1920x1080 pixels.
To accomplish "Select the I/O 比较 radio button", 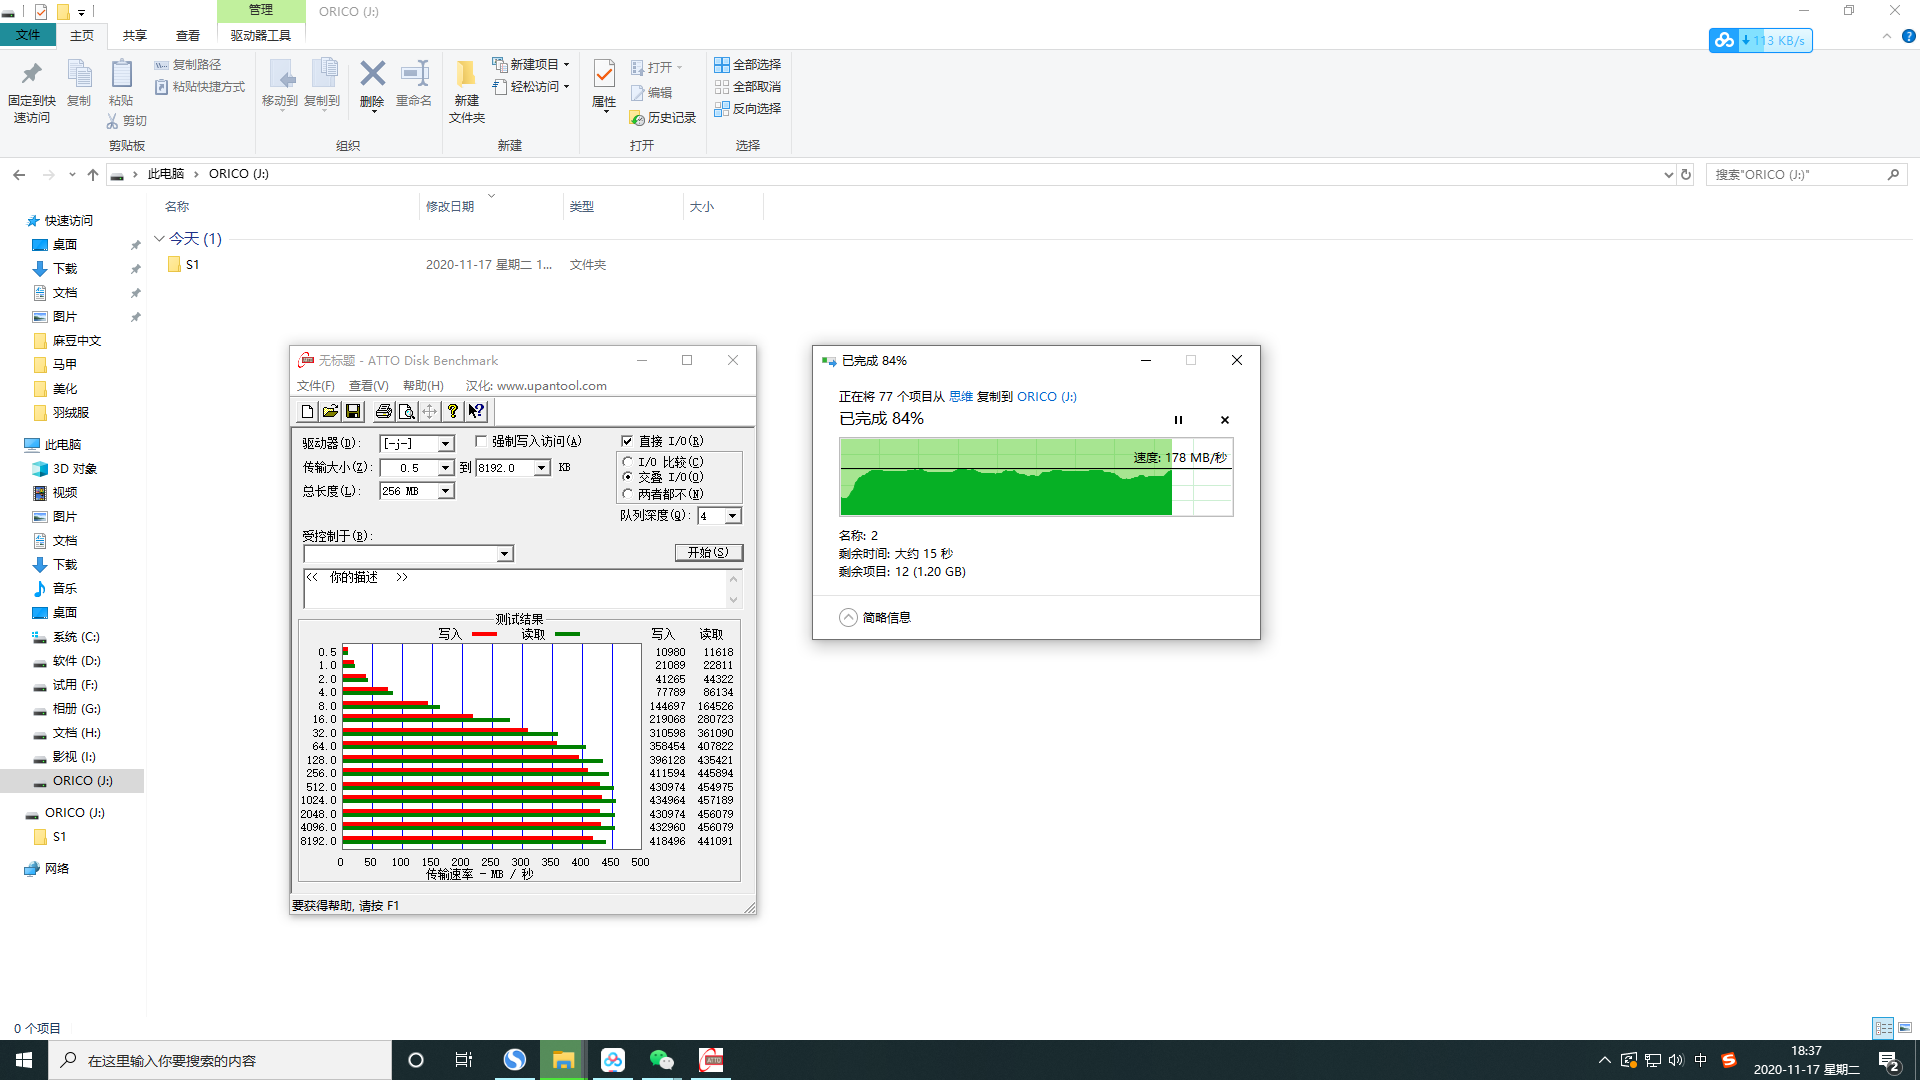I will [x=628, y=462].
